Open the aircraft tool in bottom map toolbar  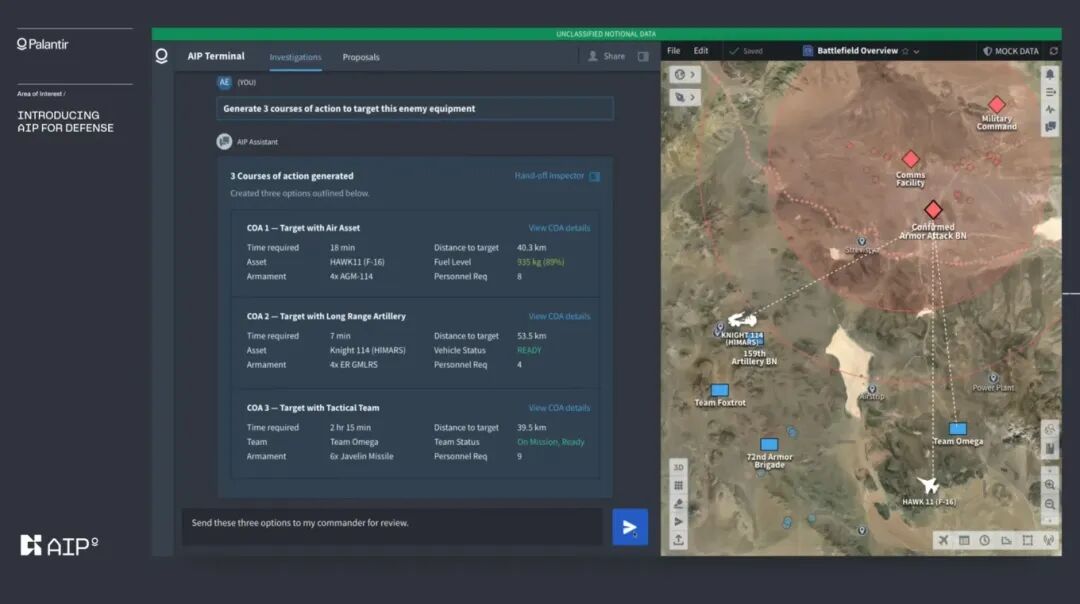(944, 541)
